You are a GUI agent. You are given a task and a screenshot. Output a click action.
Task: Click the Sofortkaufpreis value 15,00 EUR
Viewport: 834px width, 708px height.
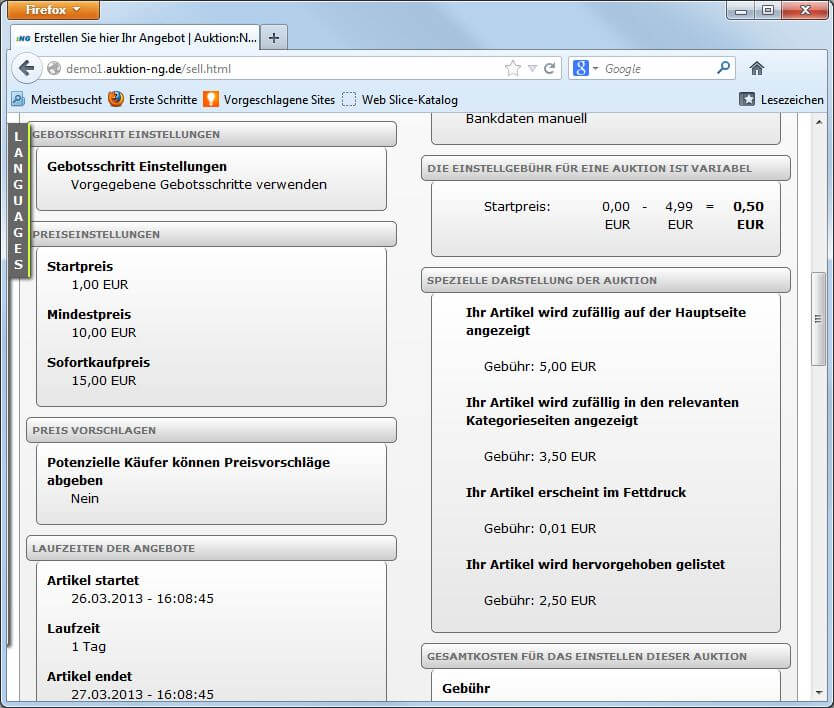coord(104,380)
